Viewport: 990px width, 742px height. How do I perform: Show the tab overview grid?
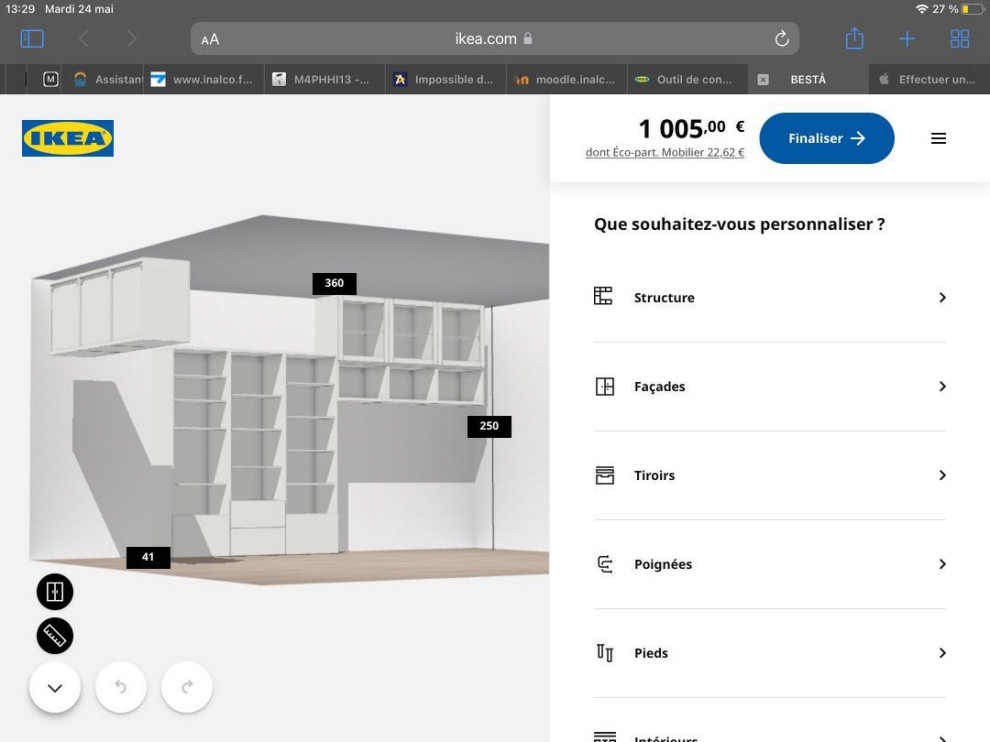960,39
